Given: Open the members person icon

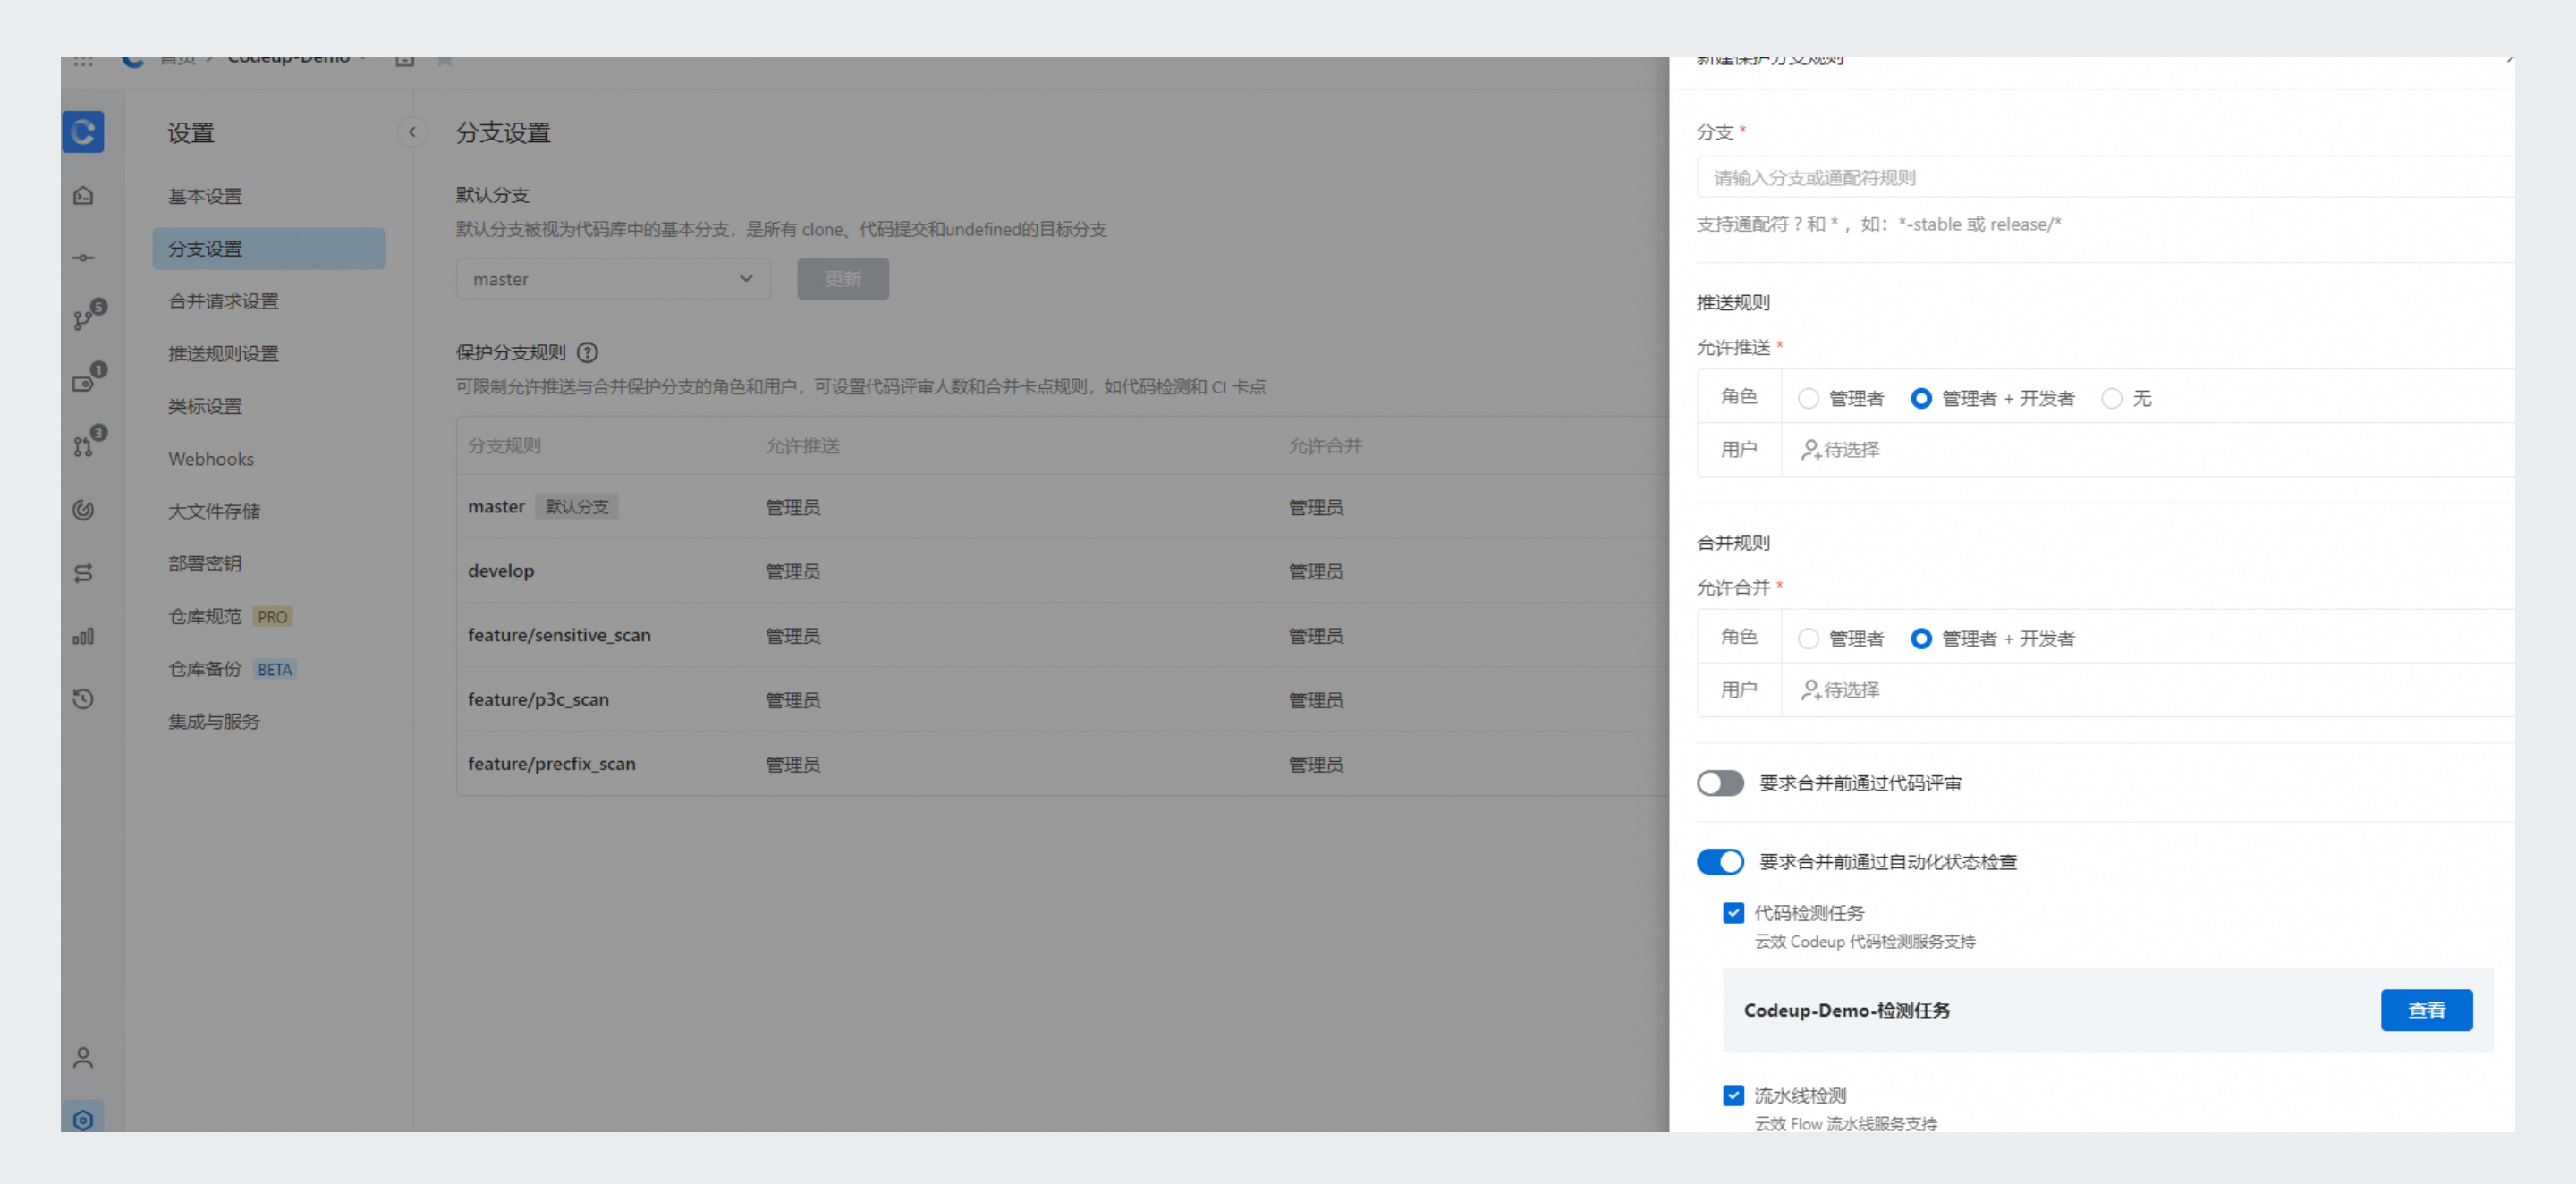Looking at the screenshot, I should [83, 1058].
